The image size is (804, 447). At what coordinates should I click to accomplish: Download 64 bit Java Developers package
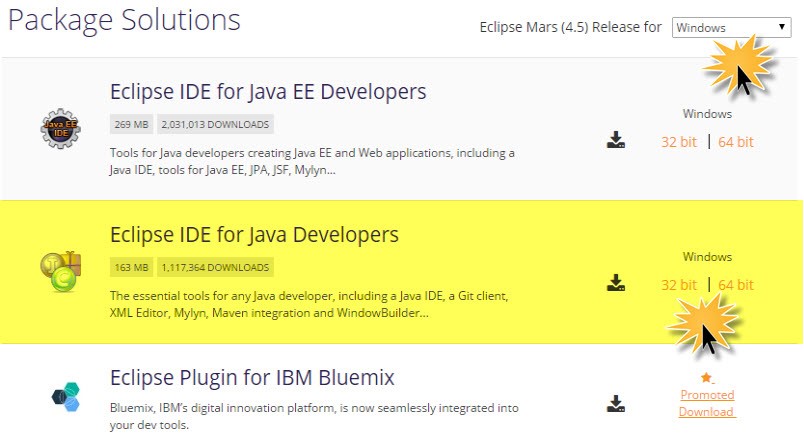tap(736, 285)
